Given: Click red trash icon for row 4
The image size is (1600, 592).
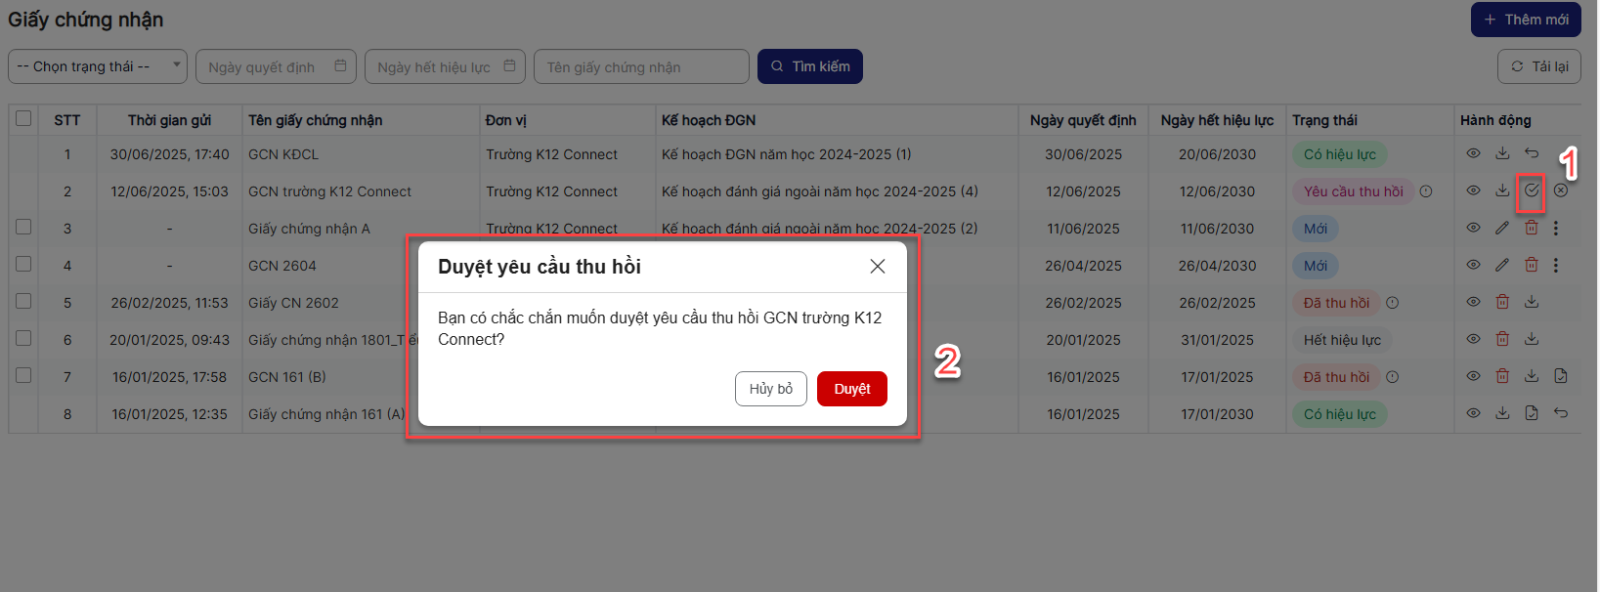Looking at the screenshot, I should (1531, 265).
